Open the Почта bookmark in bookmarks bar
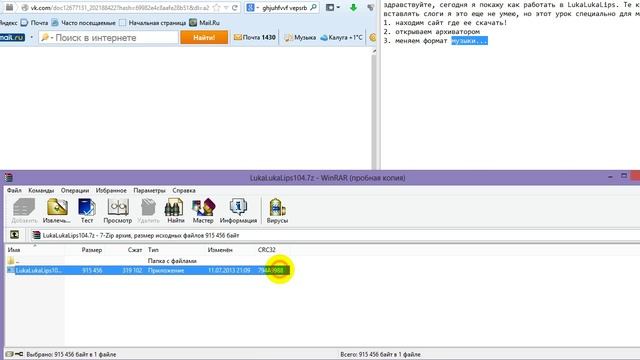Viewport: 640px width, 360px height. click(35, 23)
